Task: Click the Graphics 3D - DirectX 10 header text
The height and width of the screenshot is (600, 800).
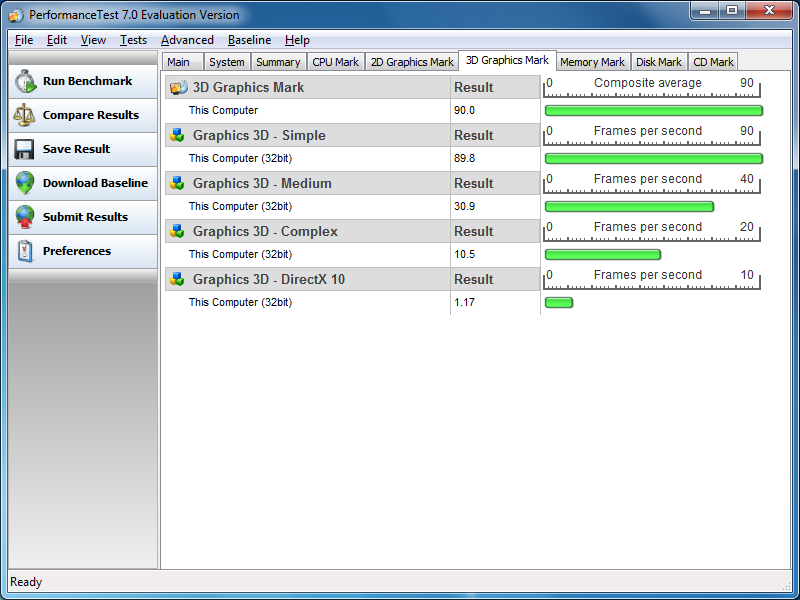Action: 269,280
